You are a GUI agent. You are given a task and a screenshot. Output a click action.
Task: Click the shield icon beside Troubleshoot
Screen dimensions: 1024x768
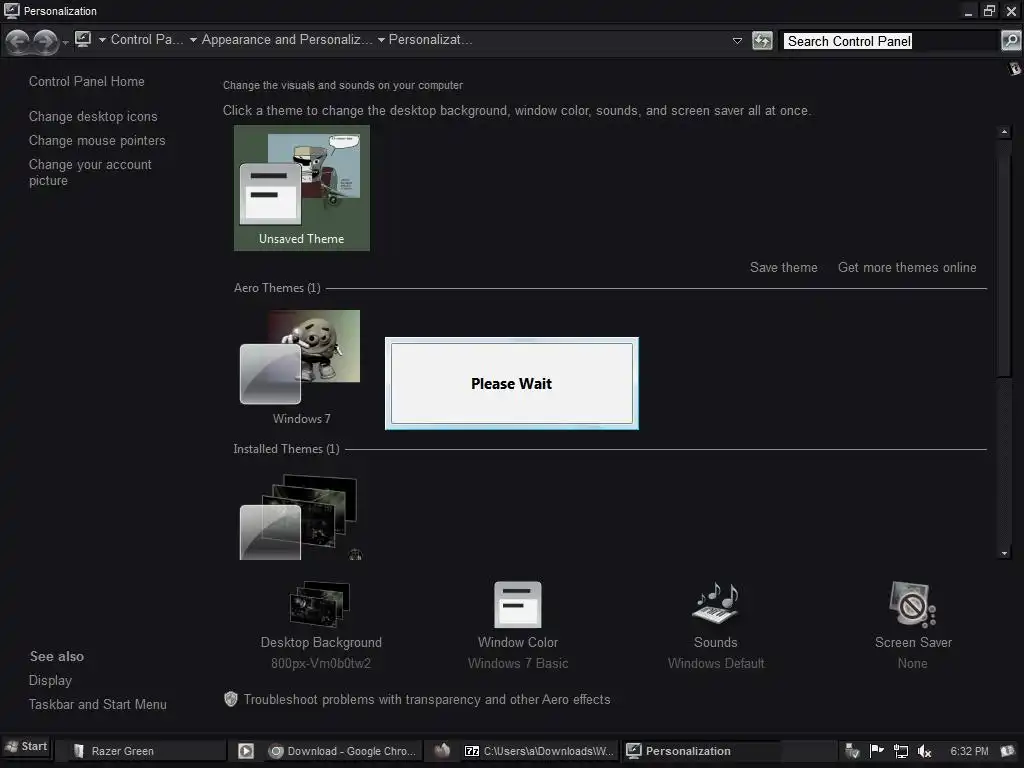231,699
